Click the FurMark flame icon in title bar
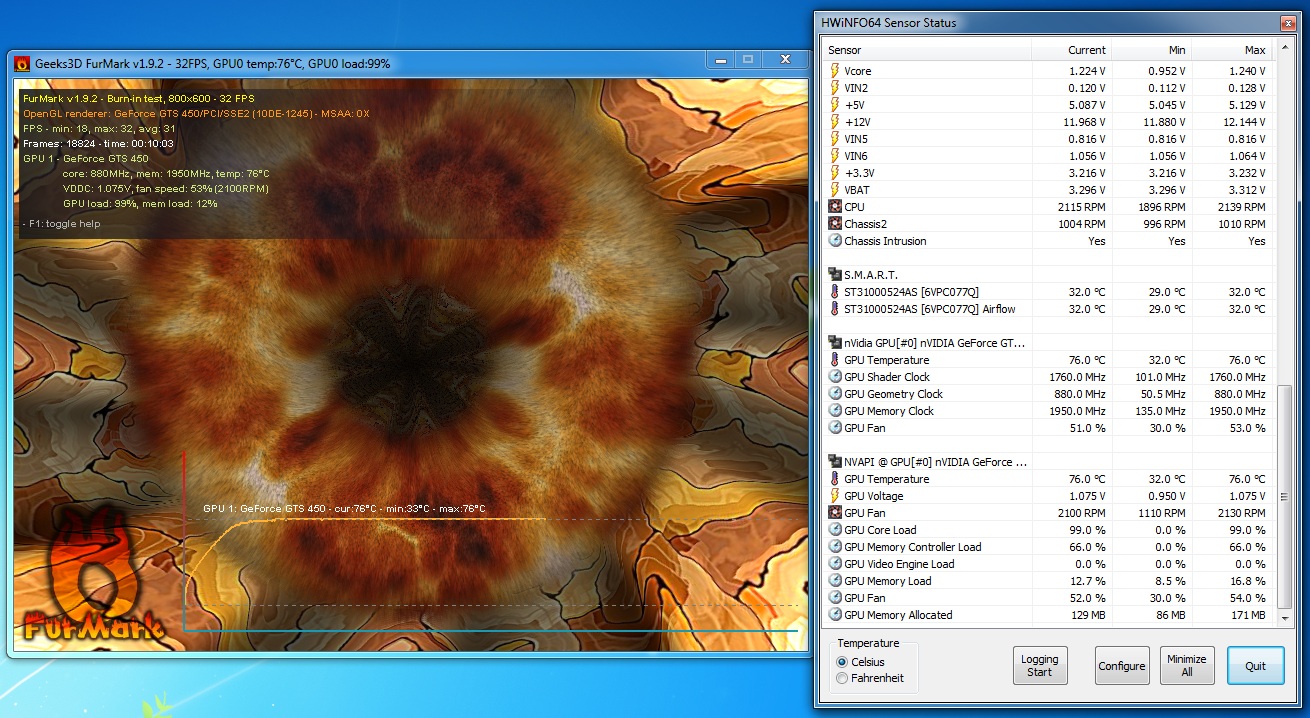Screen dimensions: 1310x718 coord(22,63)
